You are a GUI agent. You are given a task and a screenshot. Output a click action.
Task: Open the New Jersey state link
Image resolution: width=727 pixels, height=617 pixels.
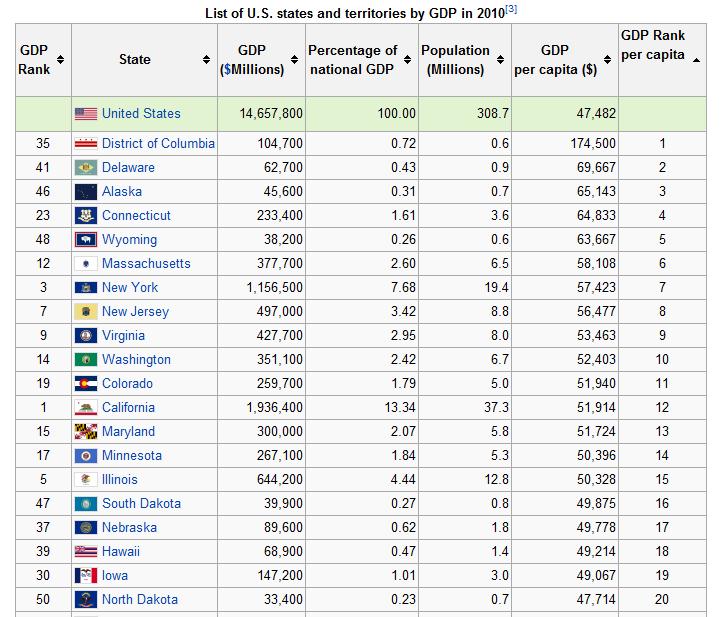pos(135,311)
